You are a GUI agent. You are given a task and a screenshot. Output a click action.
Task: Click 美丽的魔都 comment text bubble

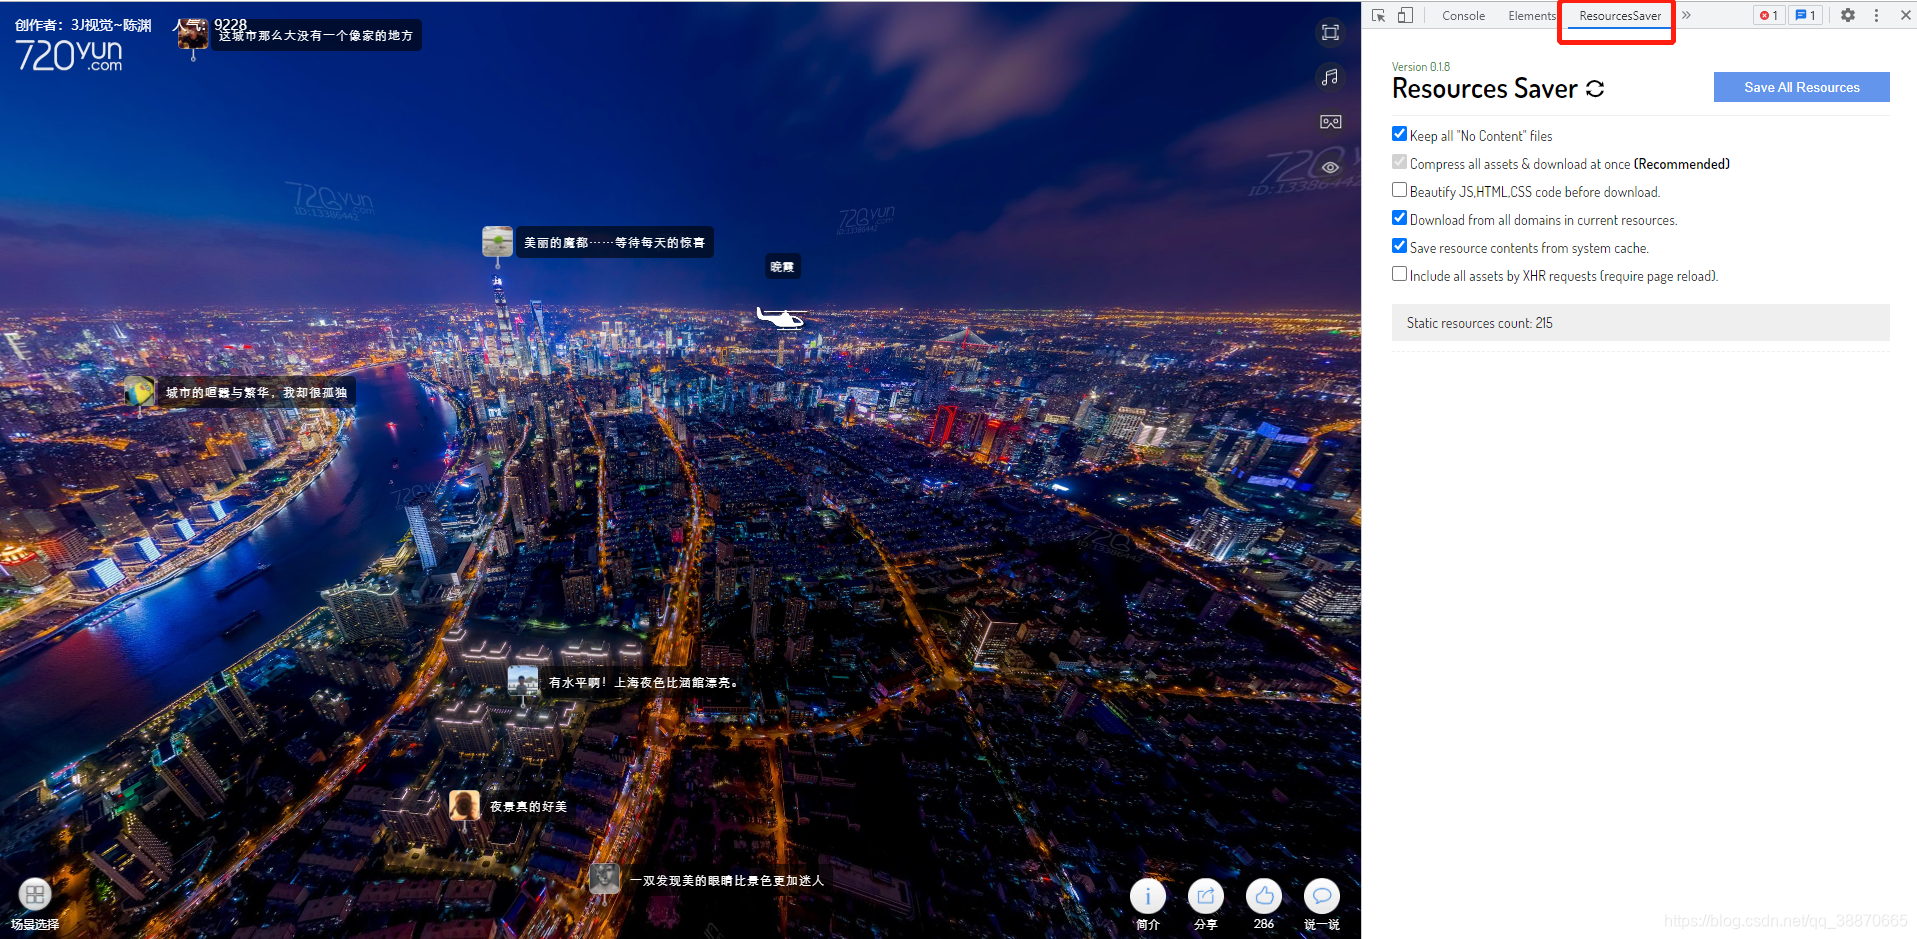tap(614, 242)
